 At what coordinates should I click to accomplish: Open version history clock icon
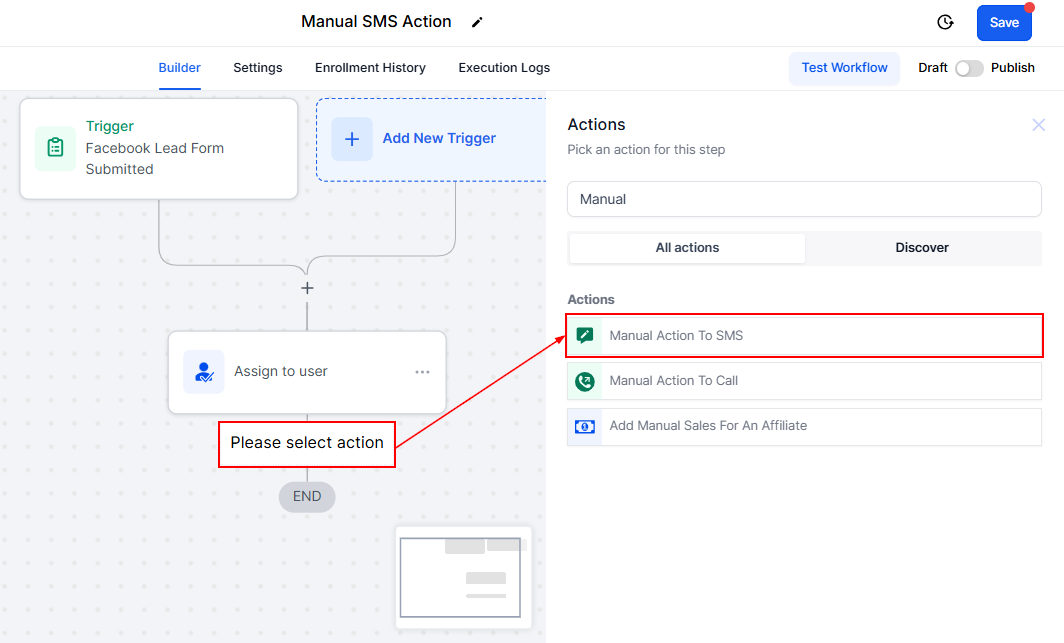pos(945,22)
